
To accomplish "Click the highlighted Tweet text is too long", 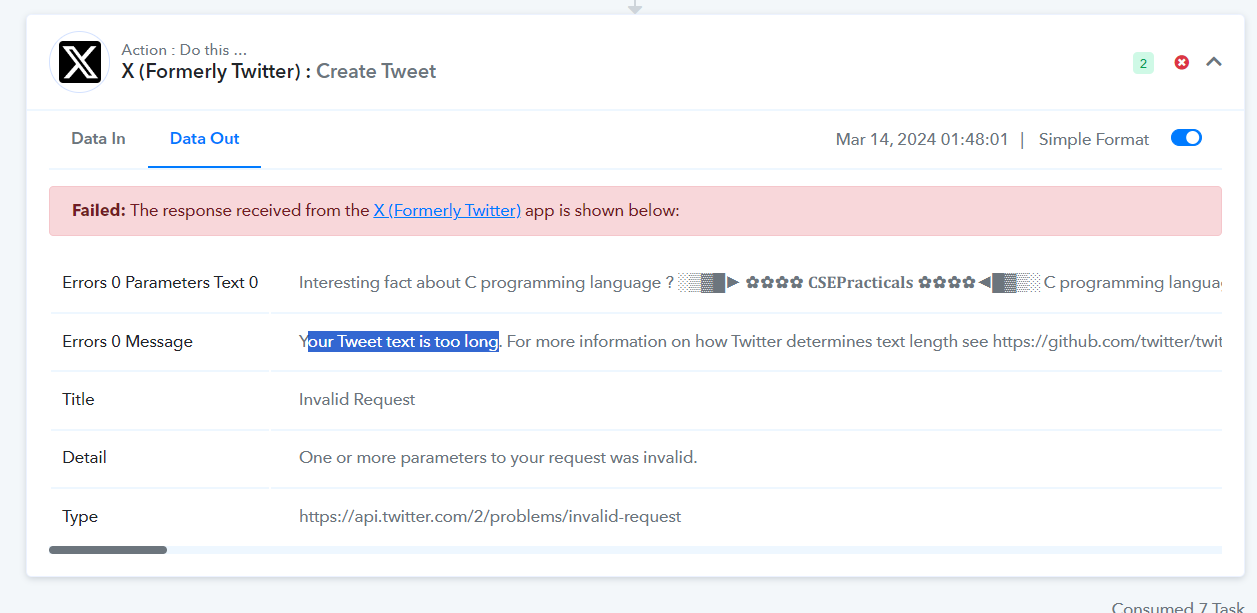I will point(403,342).
